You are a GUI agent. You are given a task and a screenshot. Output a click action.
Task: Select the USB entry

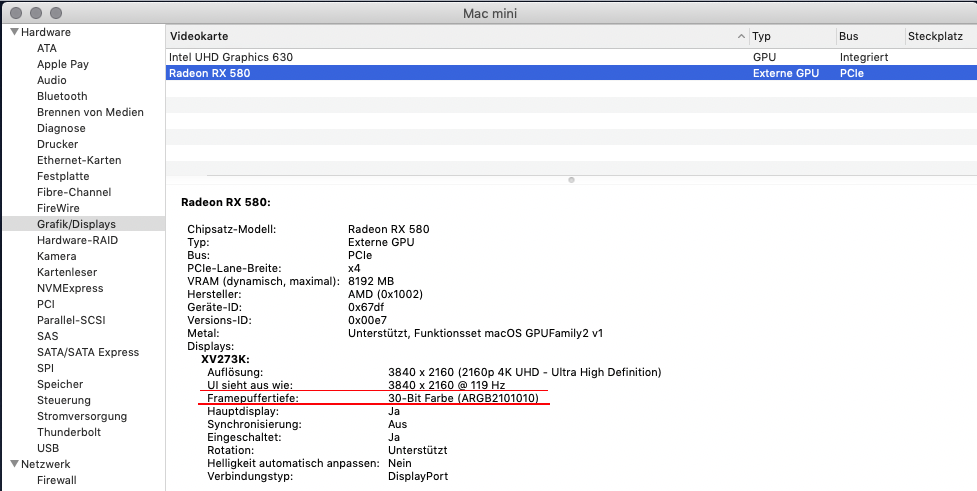(x=48, y=448)
